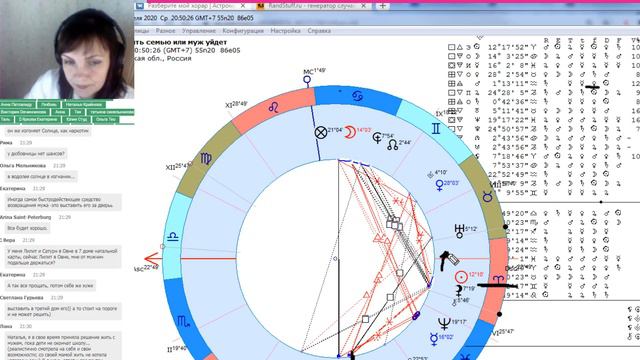The width and height of the screenshot is (640, 360).
Task: Open the Управление menu
Action: point(199,31)
